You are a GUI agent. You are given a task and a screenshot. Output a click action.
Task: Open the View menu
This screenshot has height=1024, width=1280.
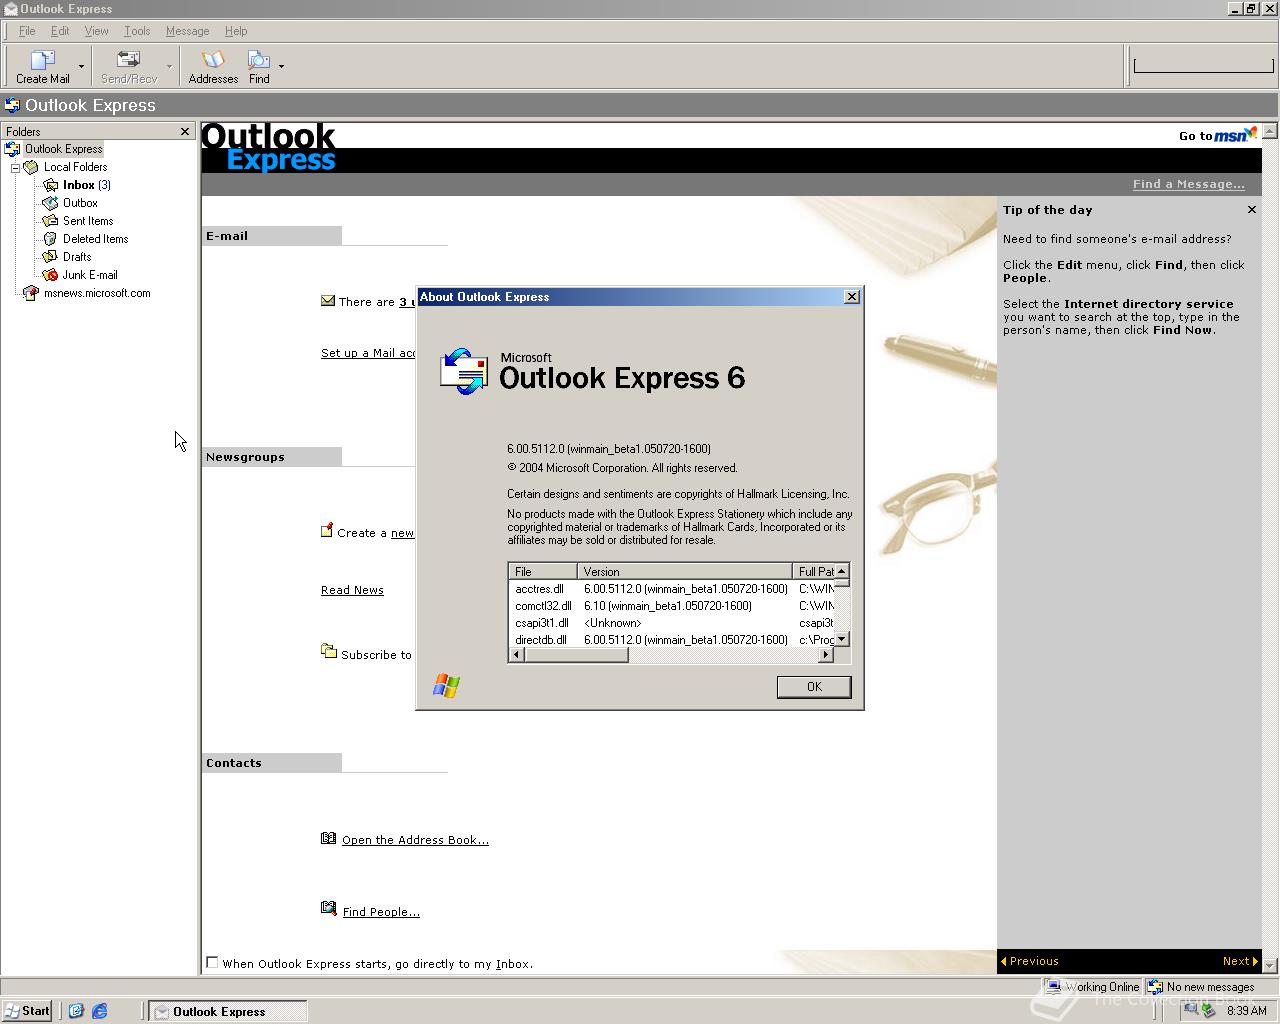pyautogui.click(x=96, y=31)
